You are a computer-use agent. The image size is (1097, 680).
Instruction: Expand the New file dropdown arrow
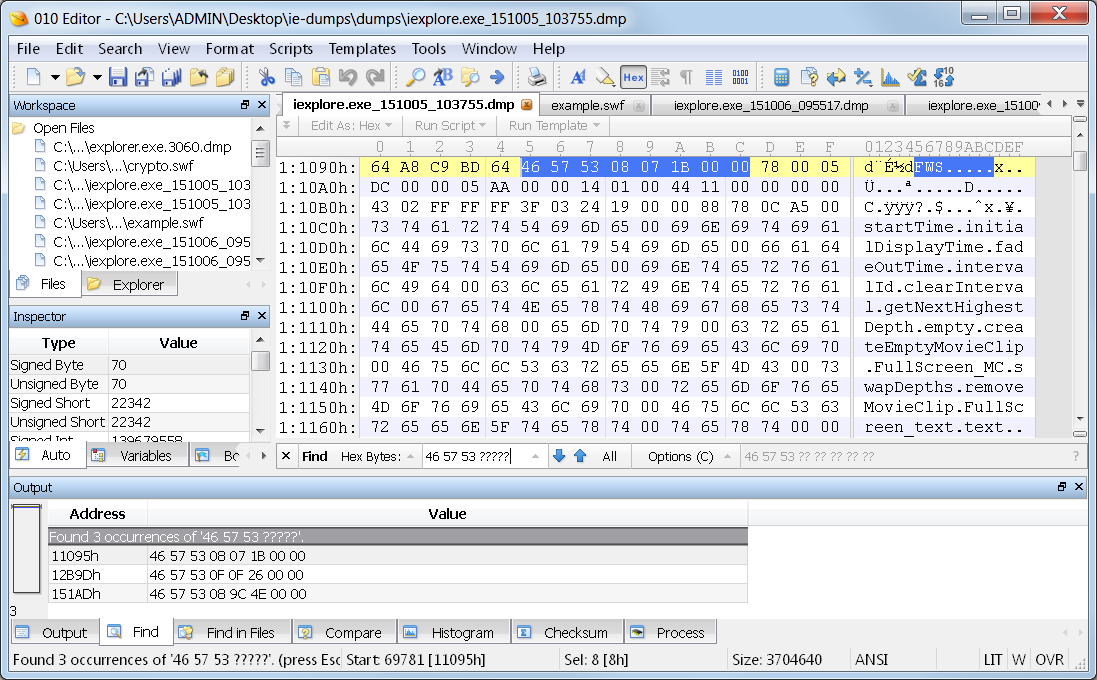(54, 77)
